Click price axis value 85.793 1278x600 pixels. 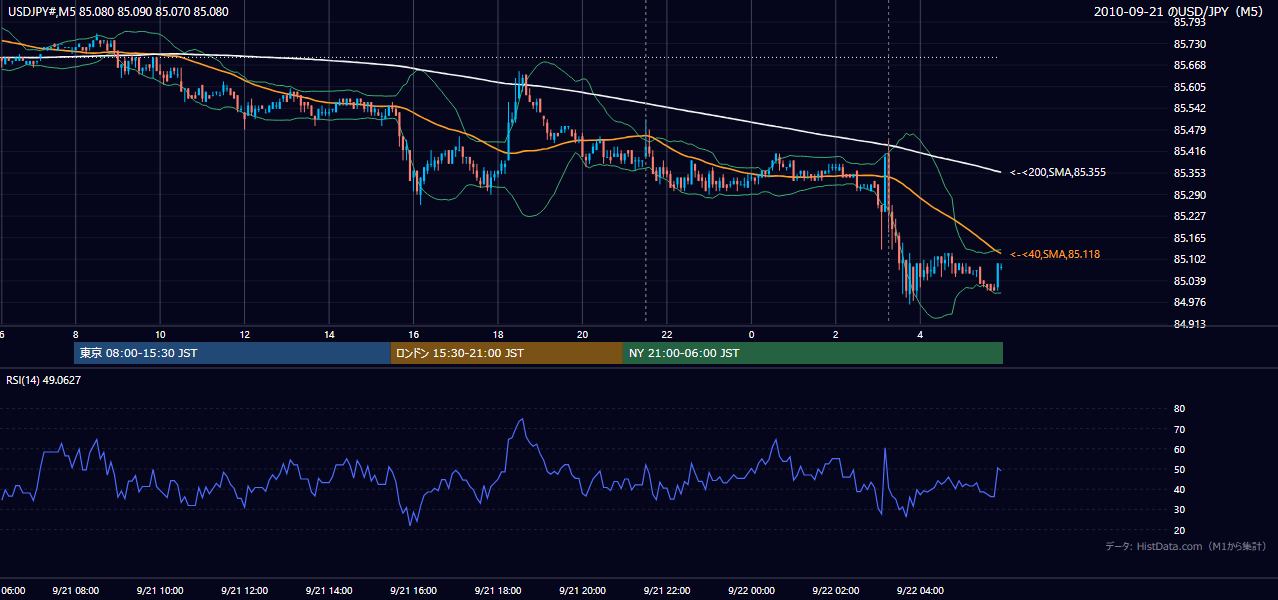tap(1189, 22)
